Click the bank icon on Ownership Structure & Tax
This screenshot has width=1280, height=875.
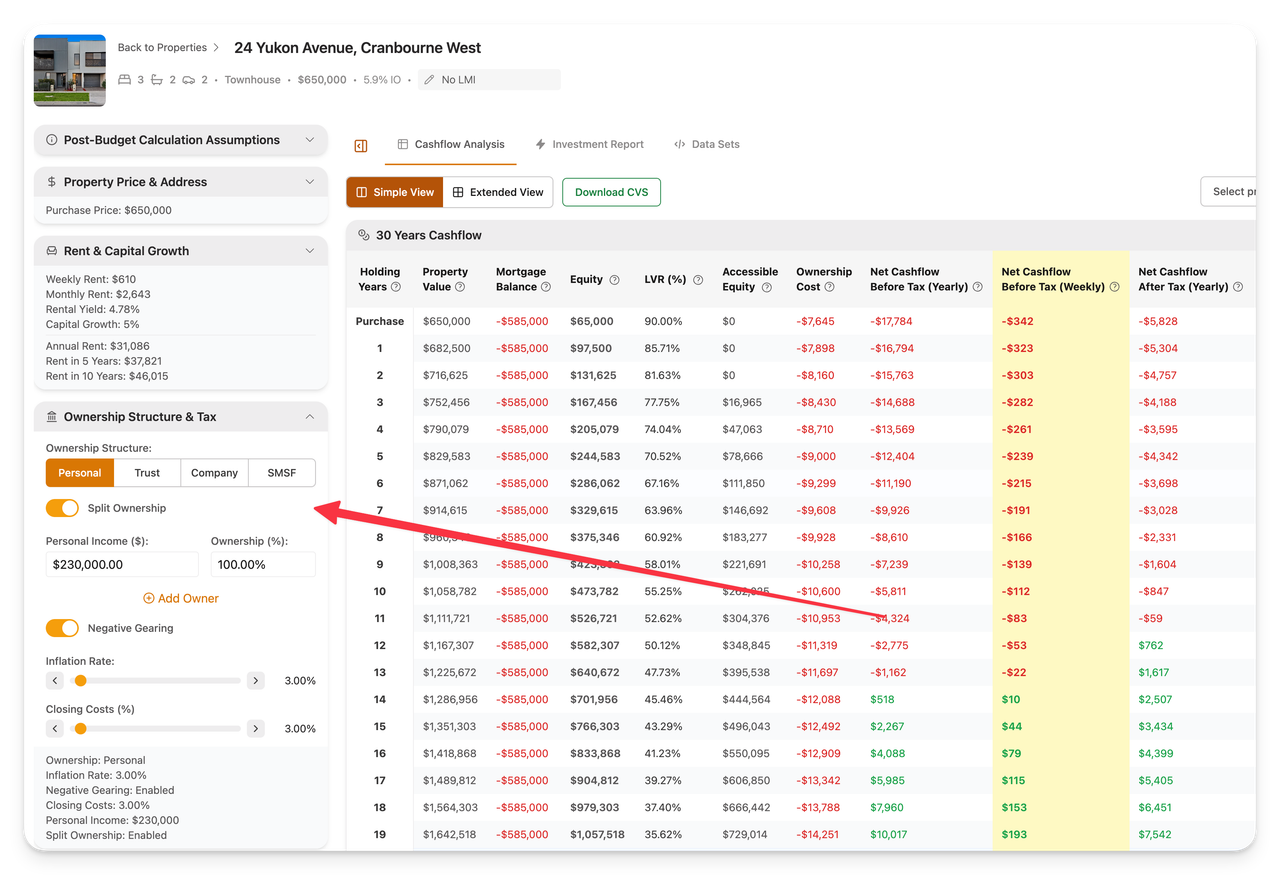(x=52, y=417)
